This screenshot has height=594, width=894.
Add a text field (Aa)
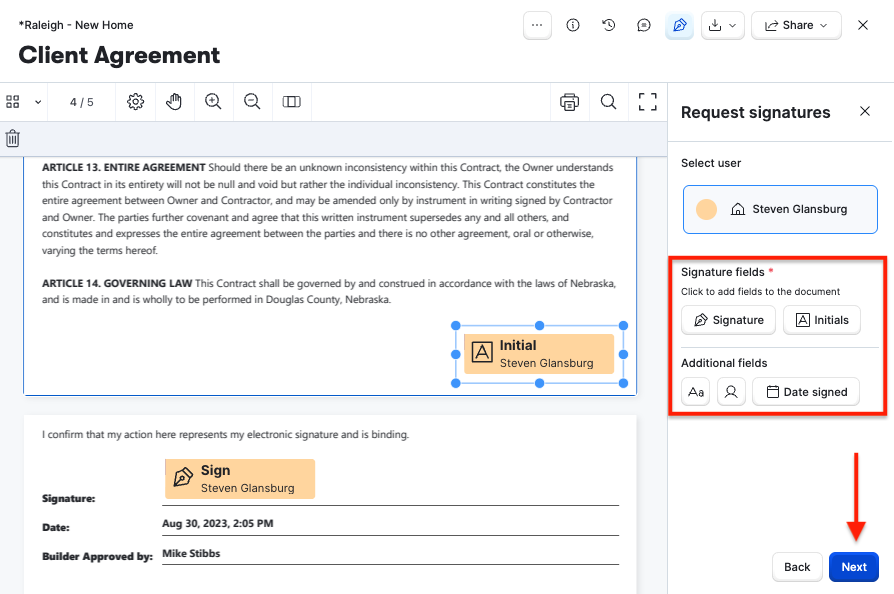tap(696, 392)
